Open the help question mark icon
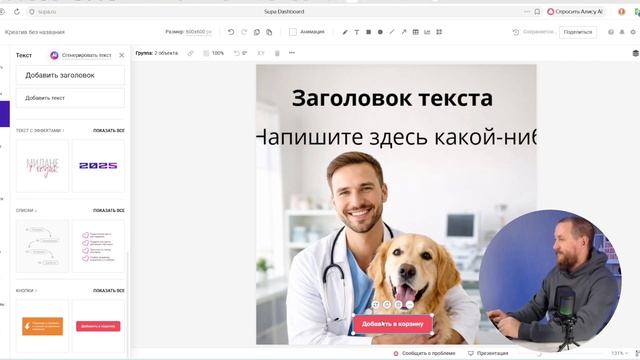640x360 pixels. coord(611,32)
